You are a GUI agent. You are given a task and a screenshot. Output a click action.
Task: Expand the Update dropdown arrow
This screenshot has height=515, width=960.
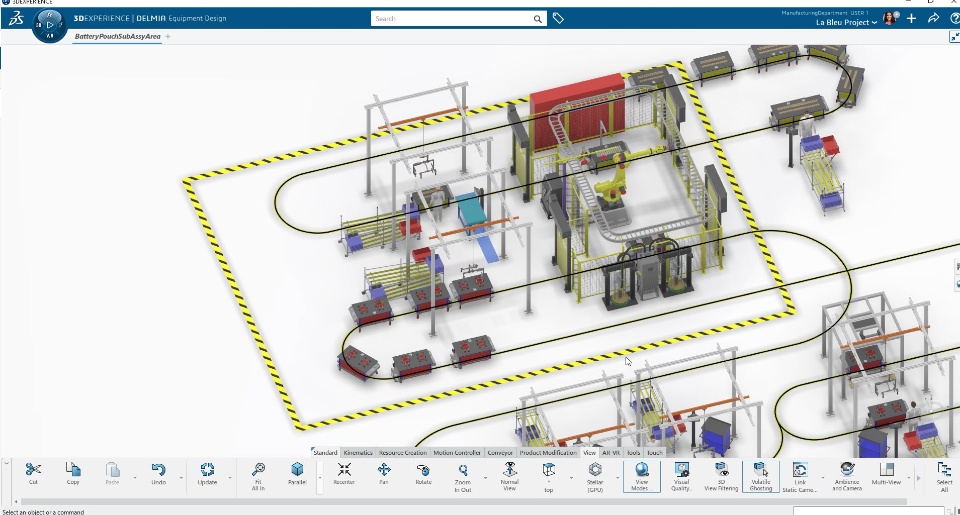coord(230,478)
